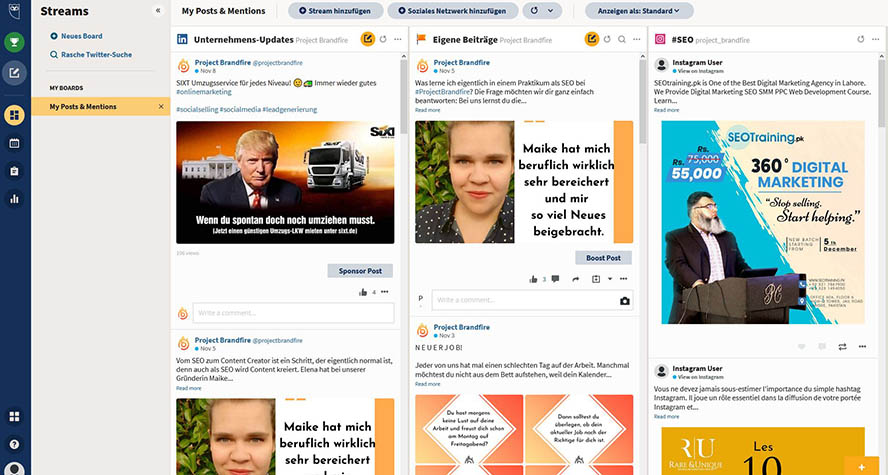Click the Stream hinzufügen button
The height and width of the screenshot is (475, 888).
[x=335, y=11]
